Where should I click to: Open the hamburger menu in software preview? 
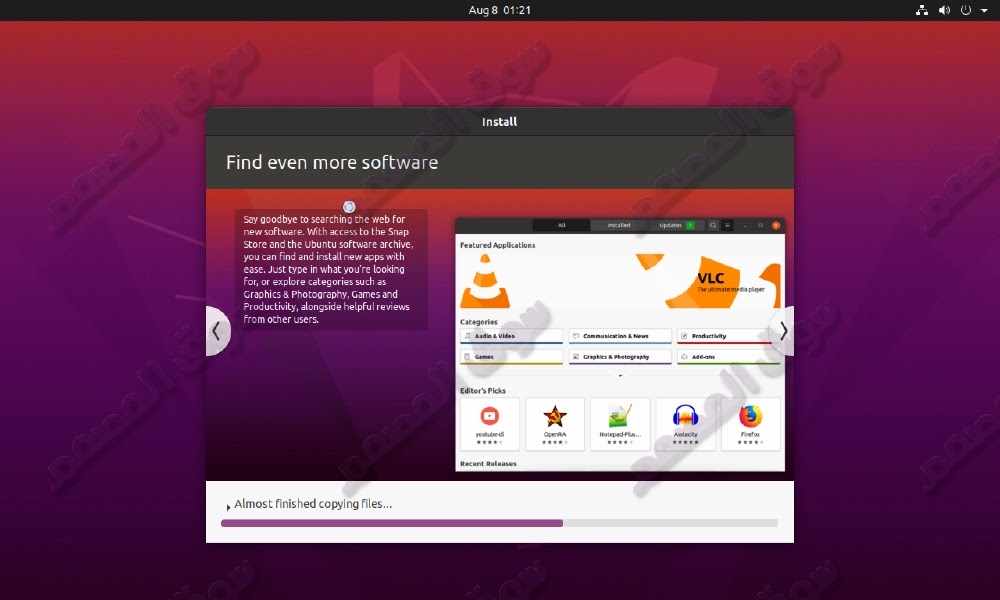click(727, 225)
